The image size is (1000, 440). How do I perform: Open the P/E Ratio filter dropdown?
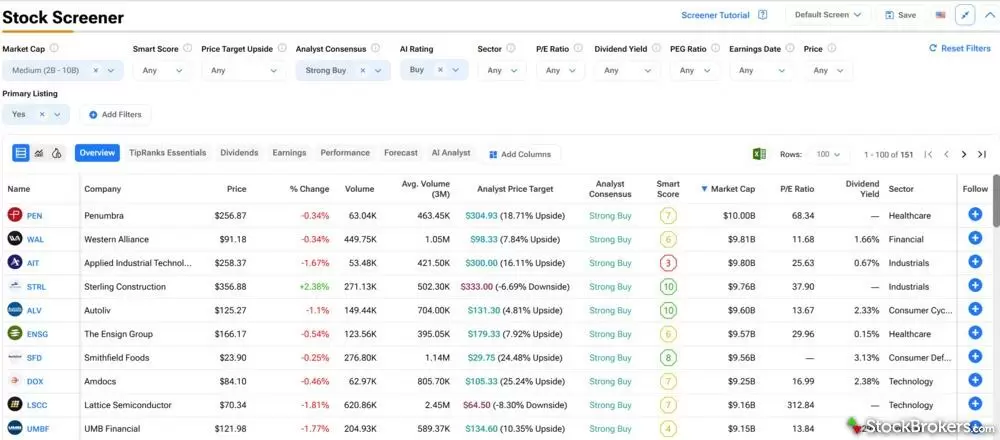pos(560,70)
